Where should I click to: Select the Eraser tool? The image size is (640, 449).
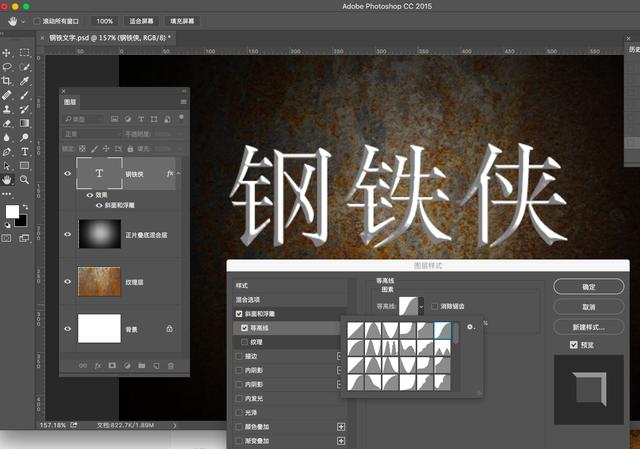(x=7, y=123)
